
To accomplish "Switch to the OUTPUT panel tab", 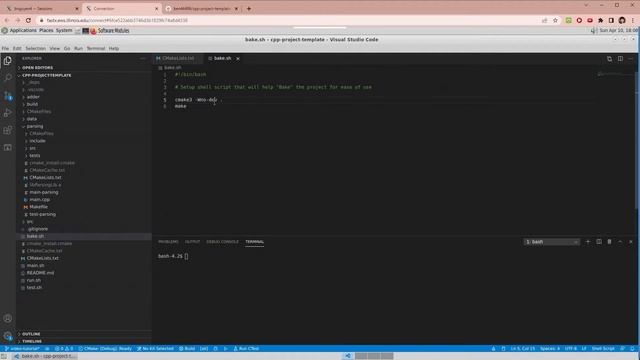I will pyautogui.click(x=192, y=242).
